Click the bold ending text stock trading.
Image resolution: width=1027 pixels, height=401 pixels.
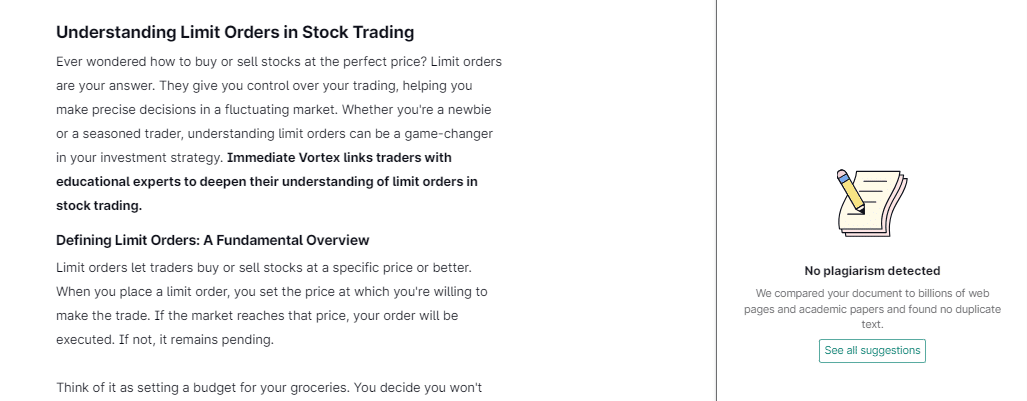click(99, 206)
